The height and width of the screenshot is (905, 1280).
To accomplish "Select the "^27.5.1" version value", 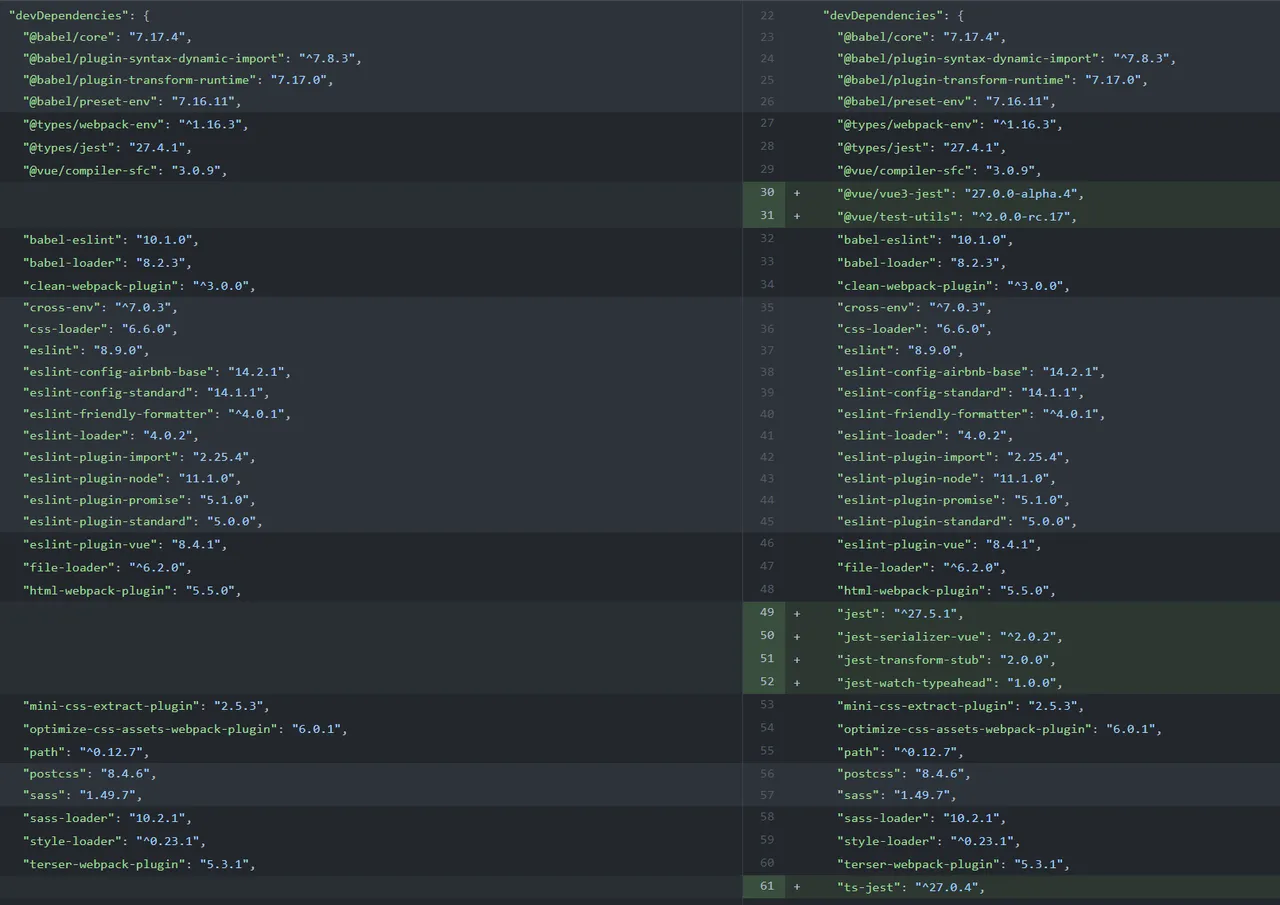I will pos(926,613).
